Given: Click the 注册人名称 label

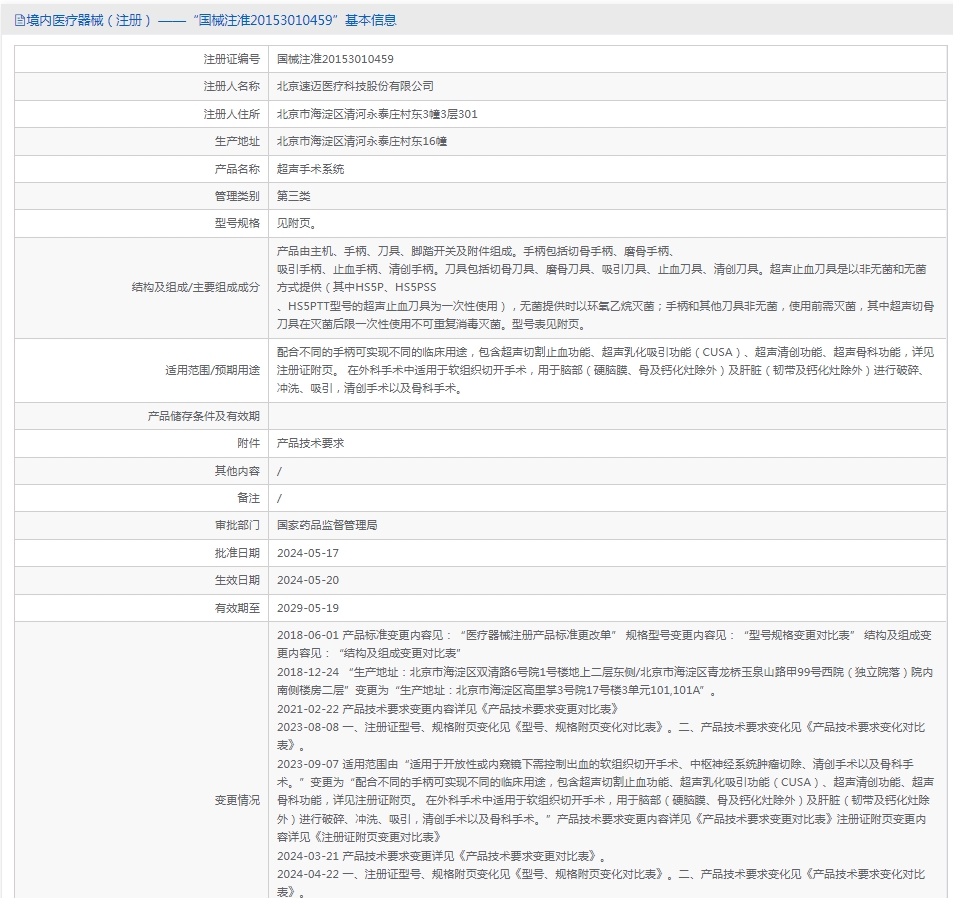Looking at the screenshot, I should 232,86.
